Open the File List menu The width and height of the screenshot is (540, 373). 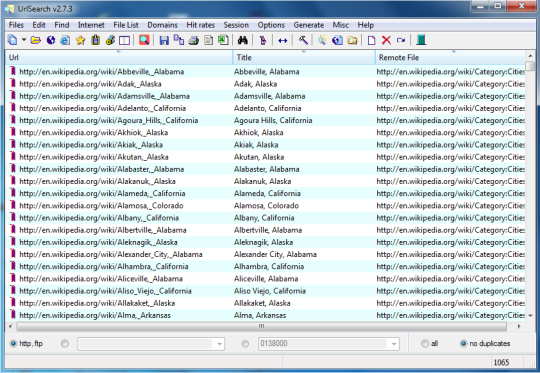pyautogui.click(x=126, y=25)
